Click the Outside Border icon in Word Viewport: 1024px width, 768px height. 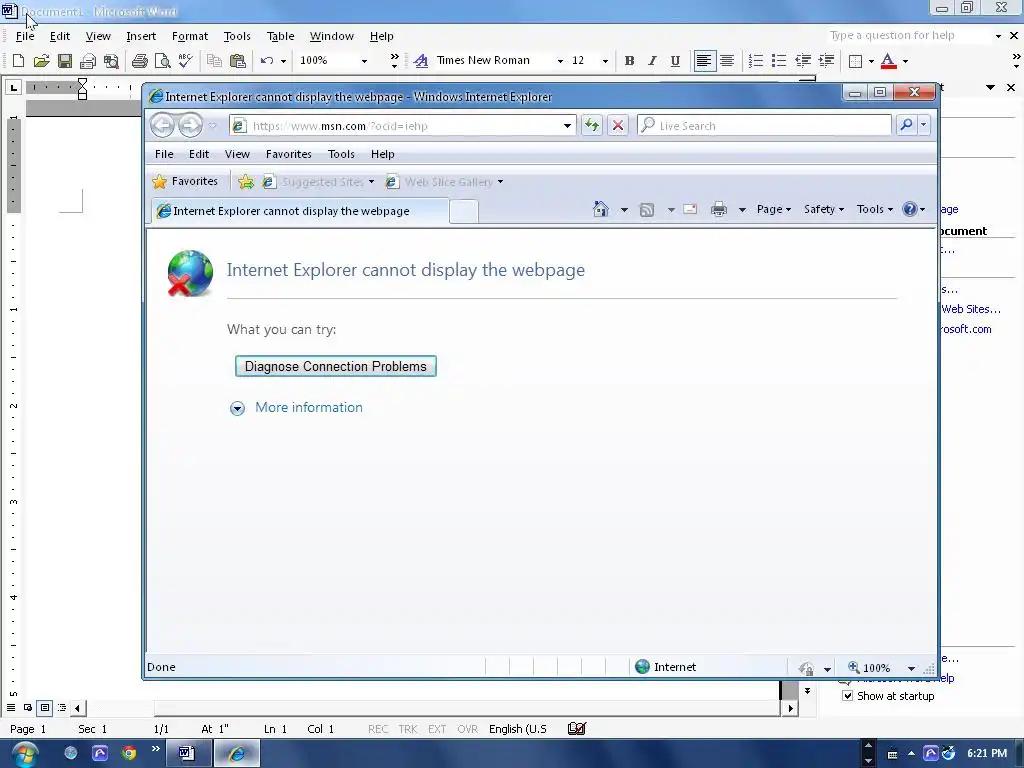pos(855,61)
